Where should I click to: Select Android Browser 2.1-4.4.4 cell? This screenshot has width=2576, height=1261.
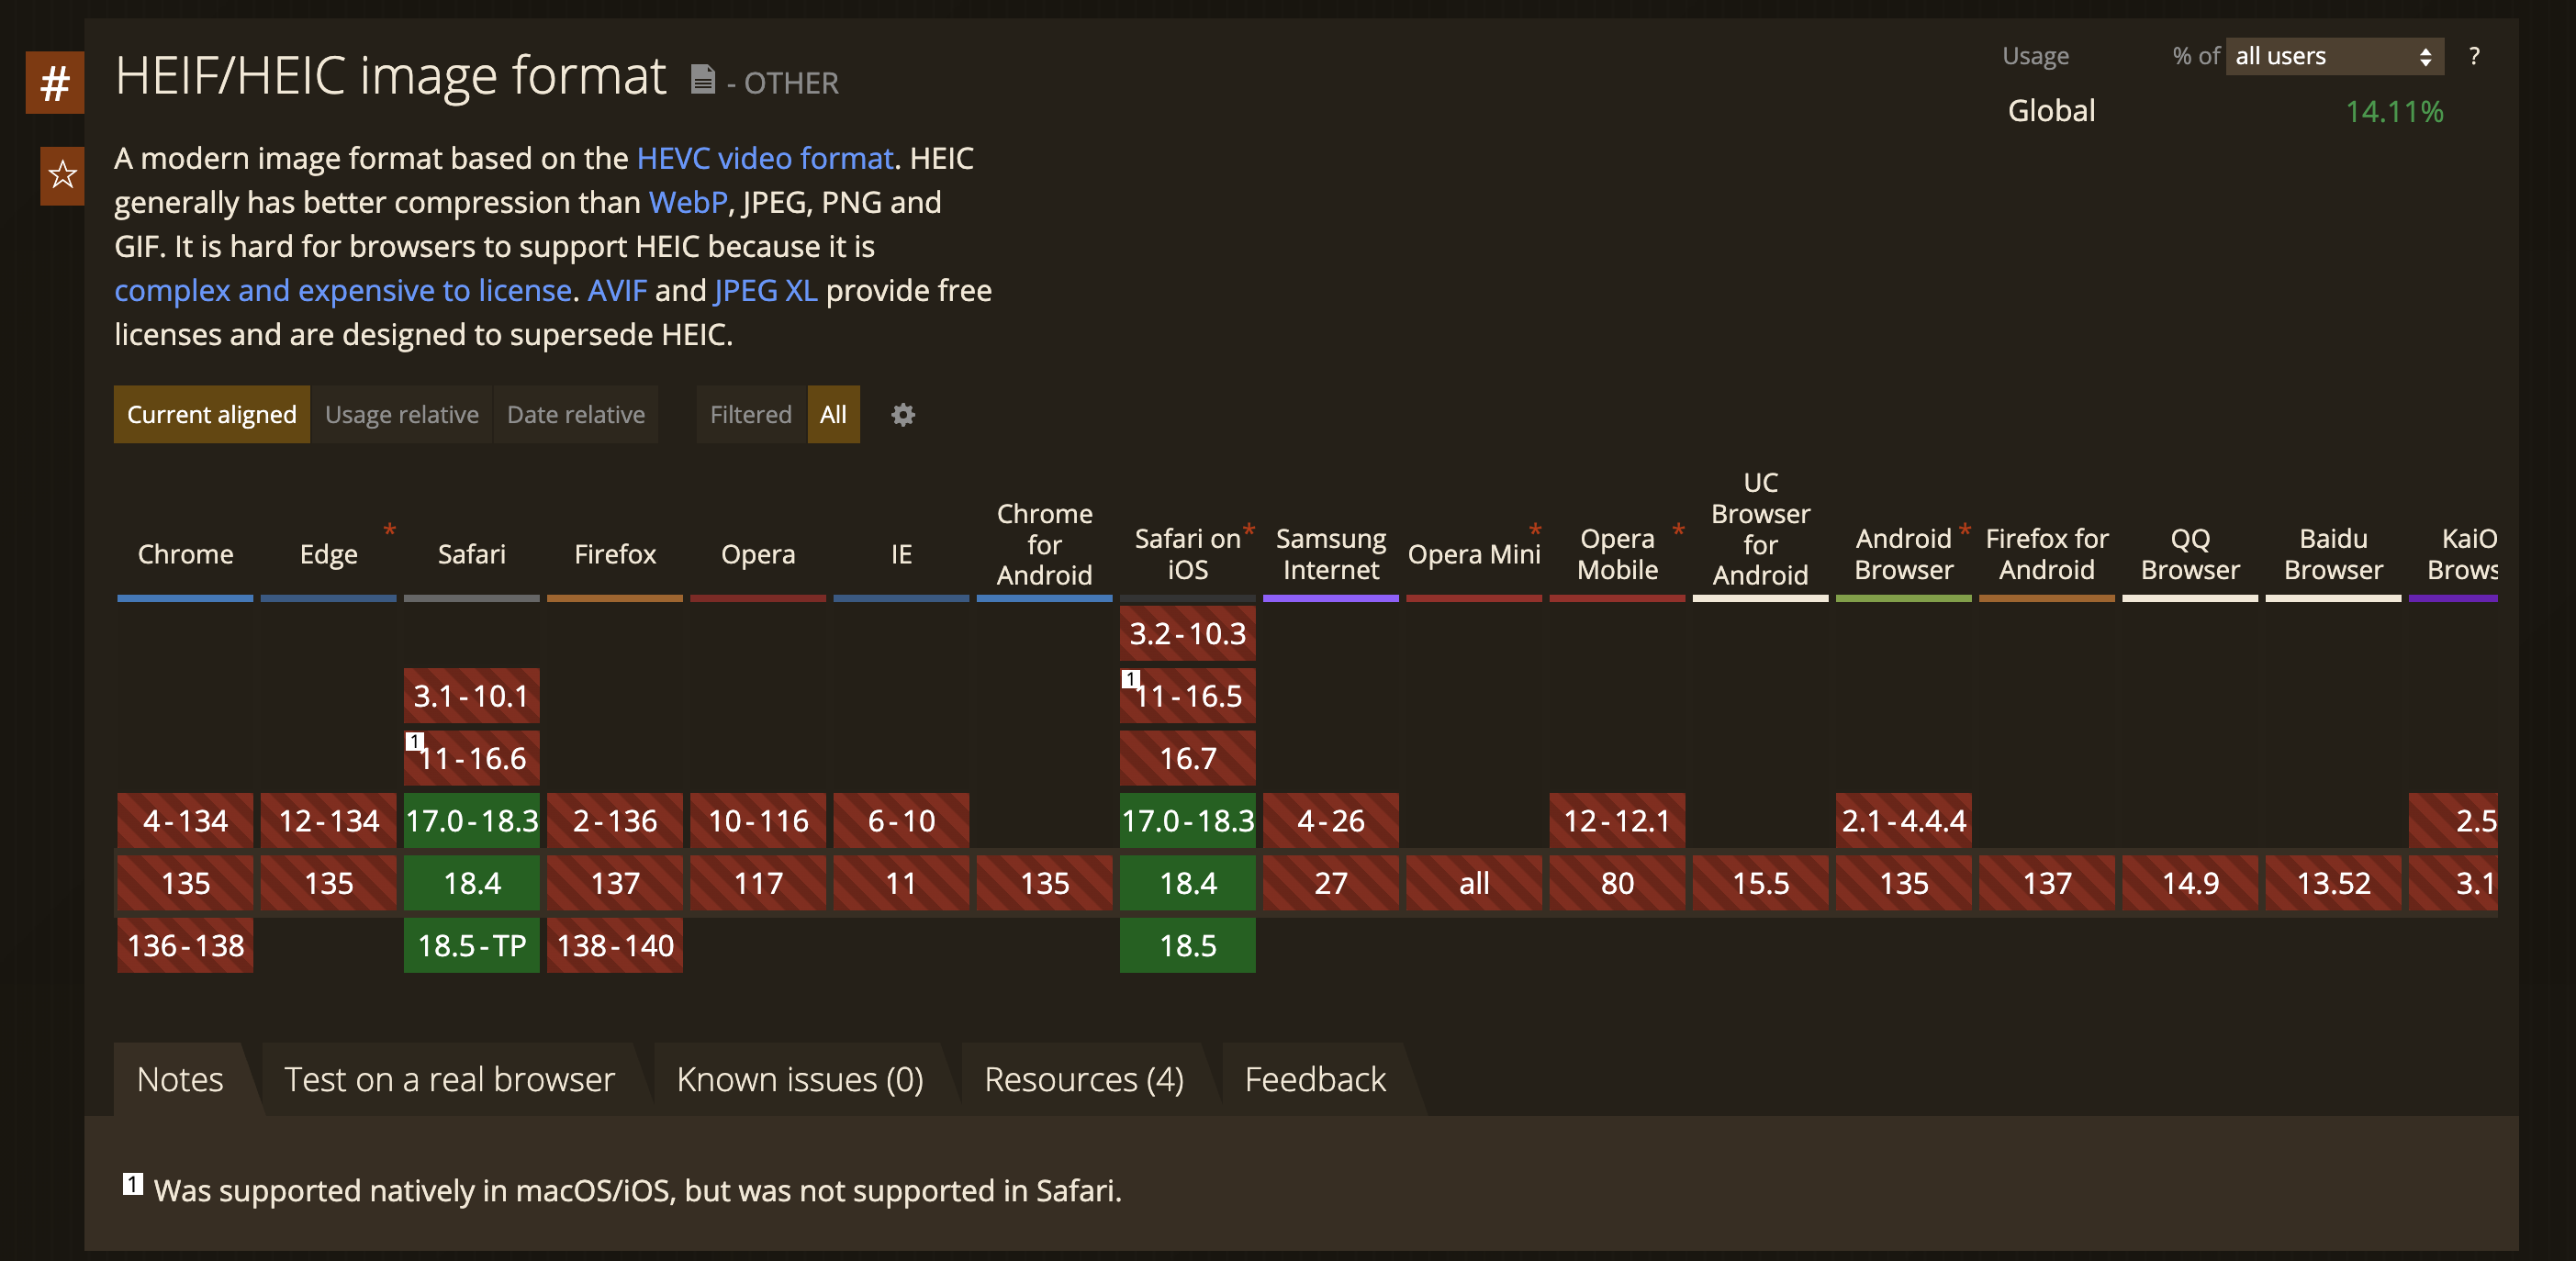1903,821
